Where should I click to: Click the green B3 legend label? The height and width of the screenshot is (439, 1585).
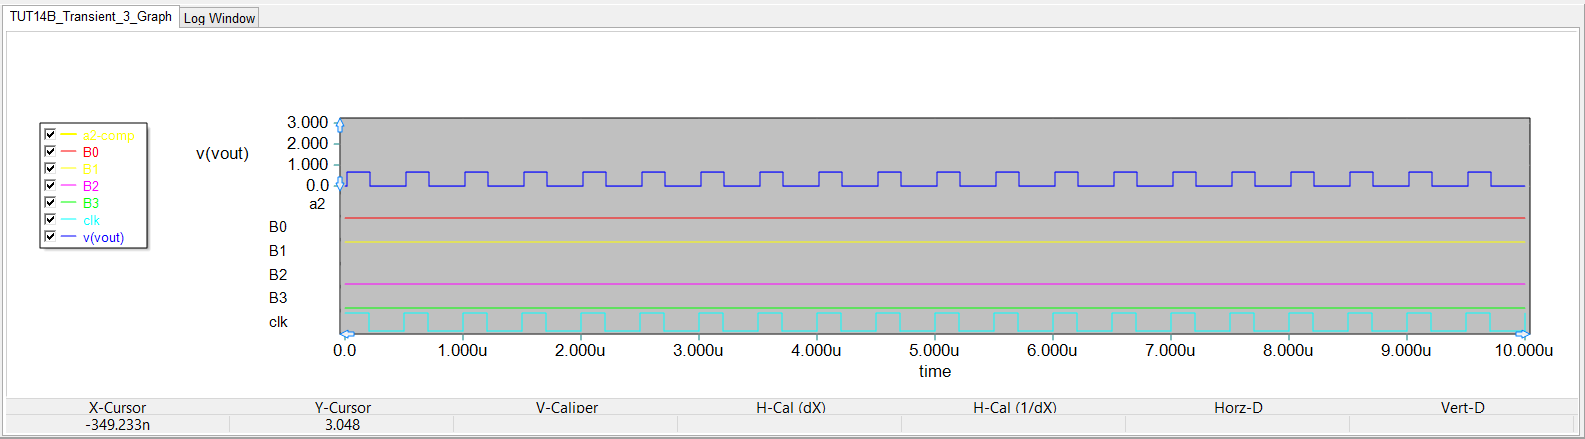tap(91, 203)
